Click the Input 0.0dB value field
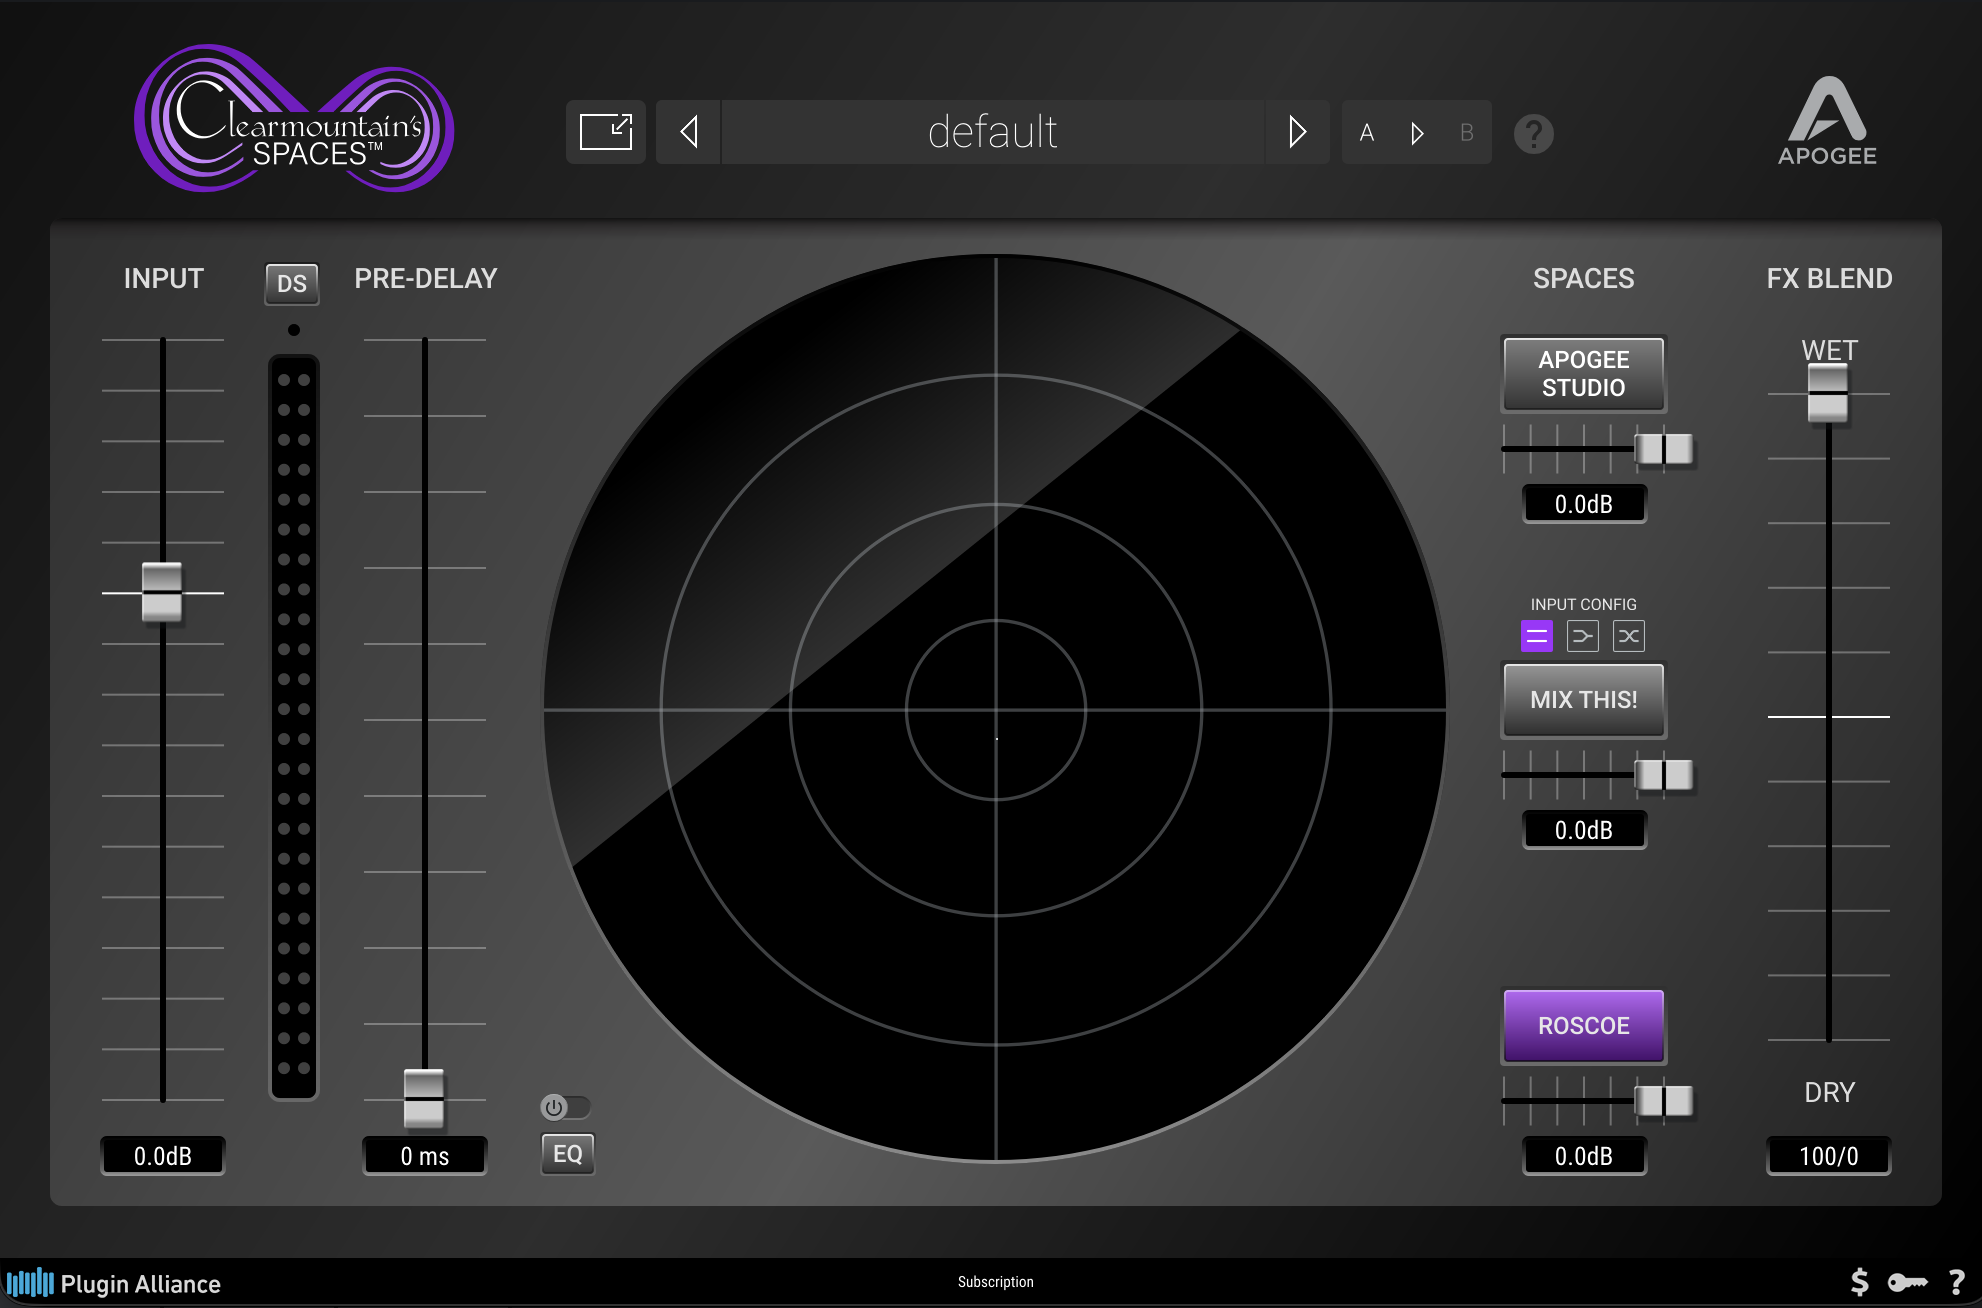 pyautogui.click(x=163, y=1156)
